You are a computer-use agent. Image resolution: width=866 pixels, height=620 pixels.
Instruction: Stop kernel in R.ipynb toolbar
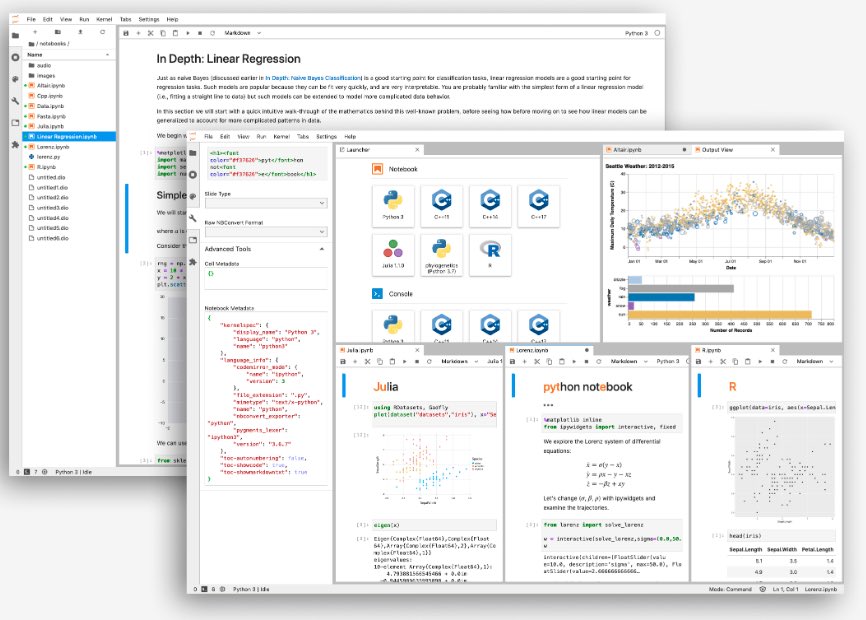coord(772,362)
